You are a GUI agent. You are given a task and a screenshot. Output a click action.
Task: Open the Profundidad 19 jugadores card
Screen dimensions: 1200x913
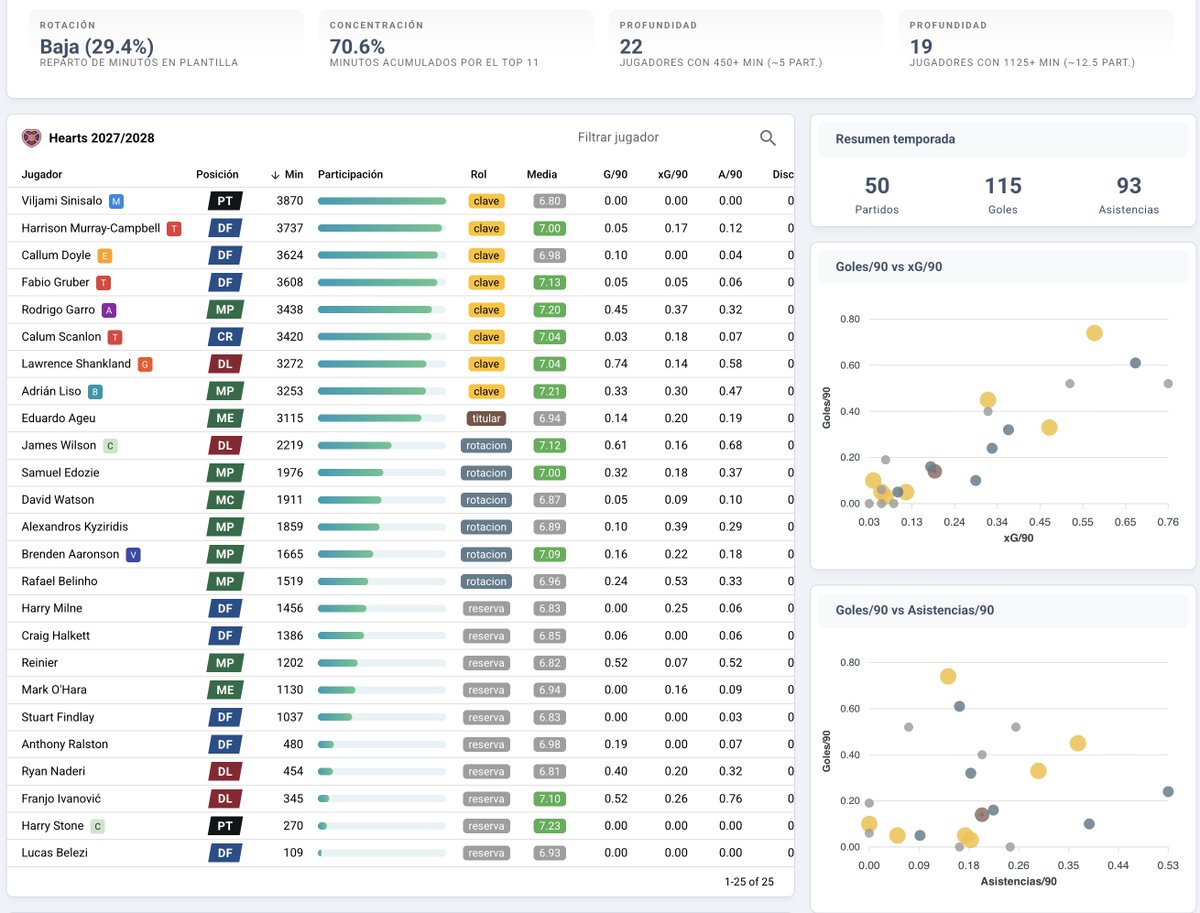(1036, 46)
